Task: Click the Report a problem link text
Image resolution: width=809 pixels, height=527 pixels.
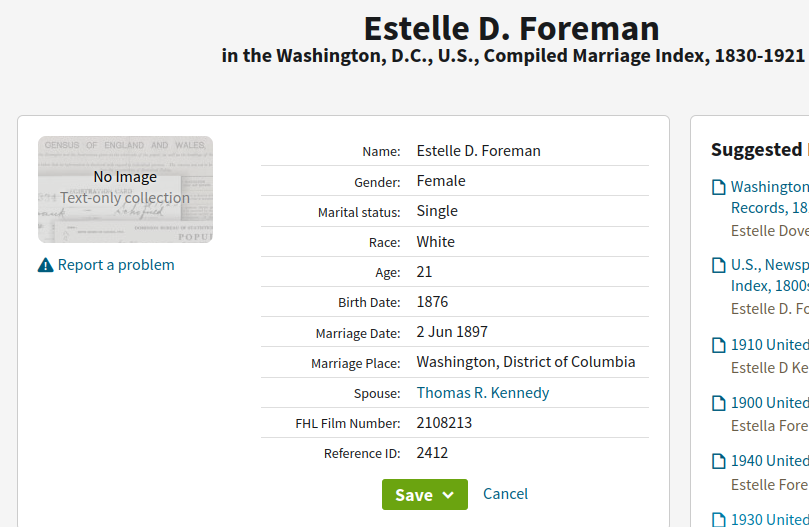Action: (116, 265)
